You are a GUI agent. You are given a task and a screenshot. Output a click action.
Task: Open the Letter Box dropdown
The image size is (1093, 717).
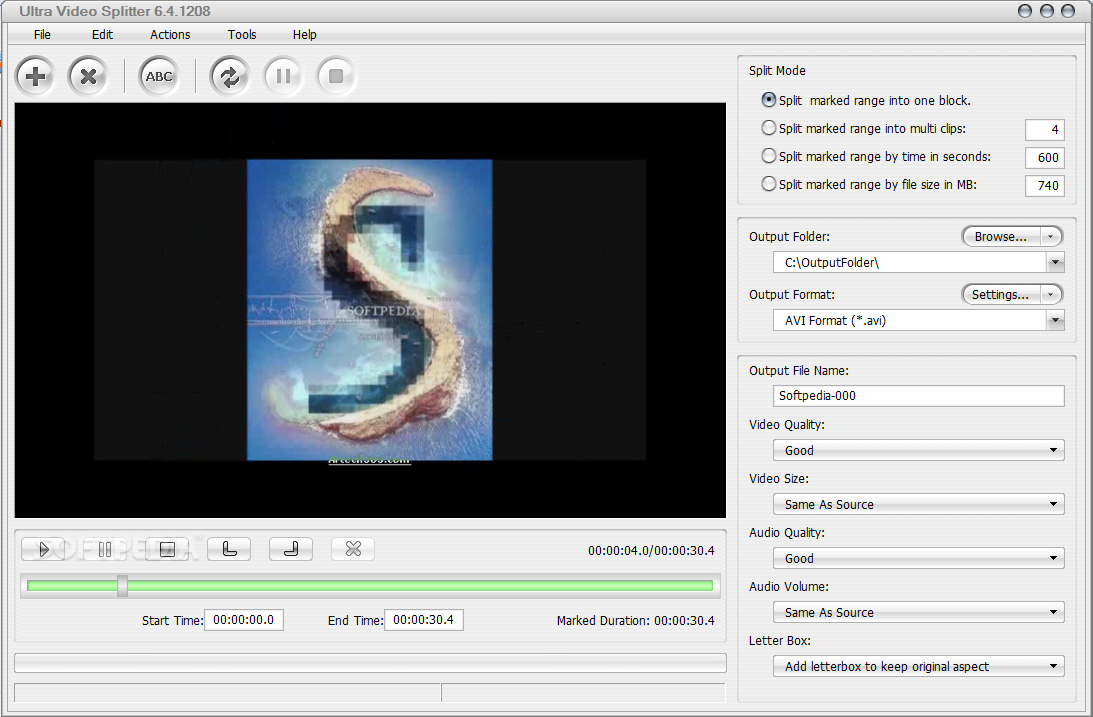click(919, 666)
